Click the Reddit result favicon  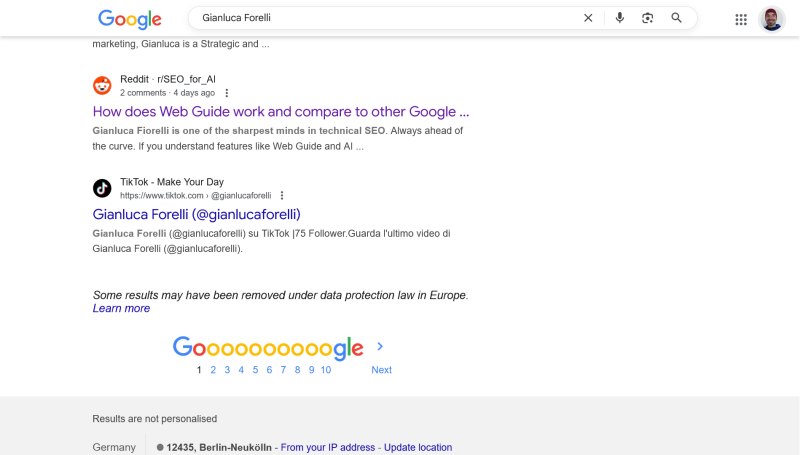pyautogui.click(x=102, y=85)
